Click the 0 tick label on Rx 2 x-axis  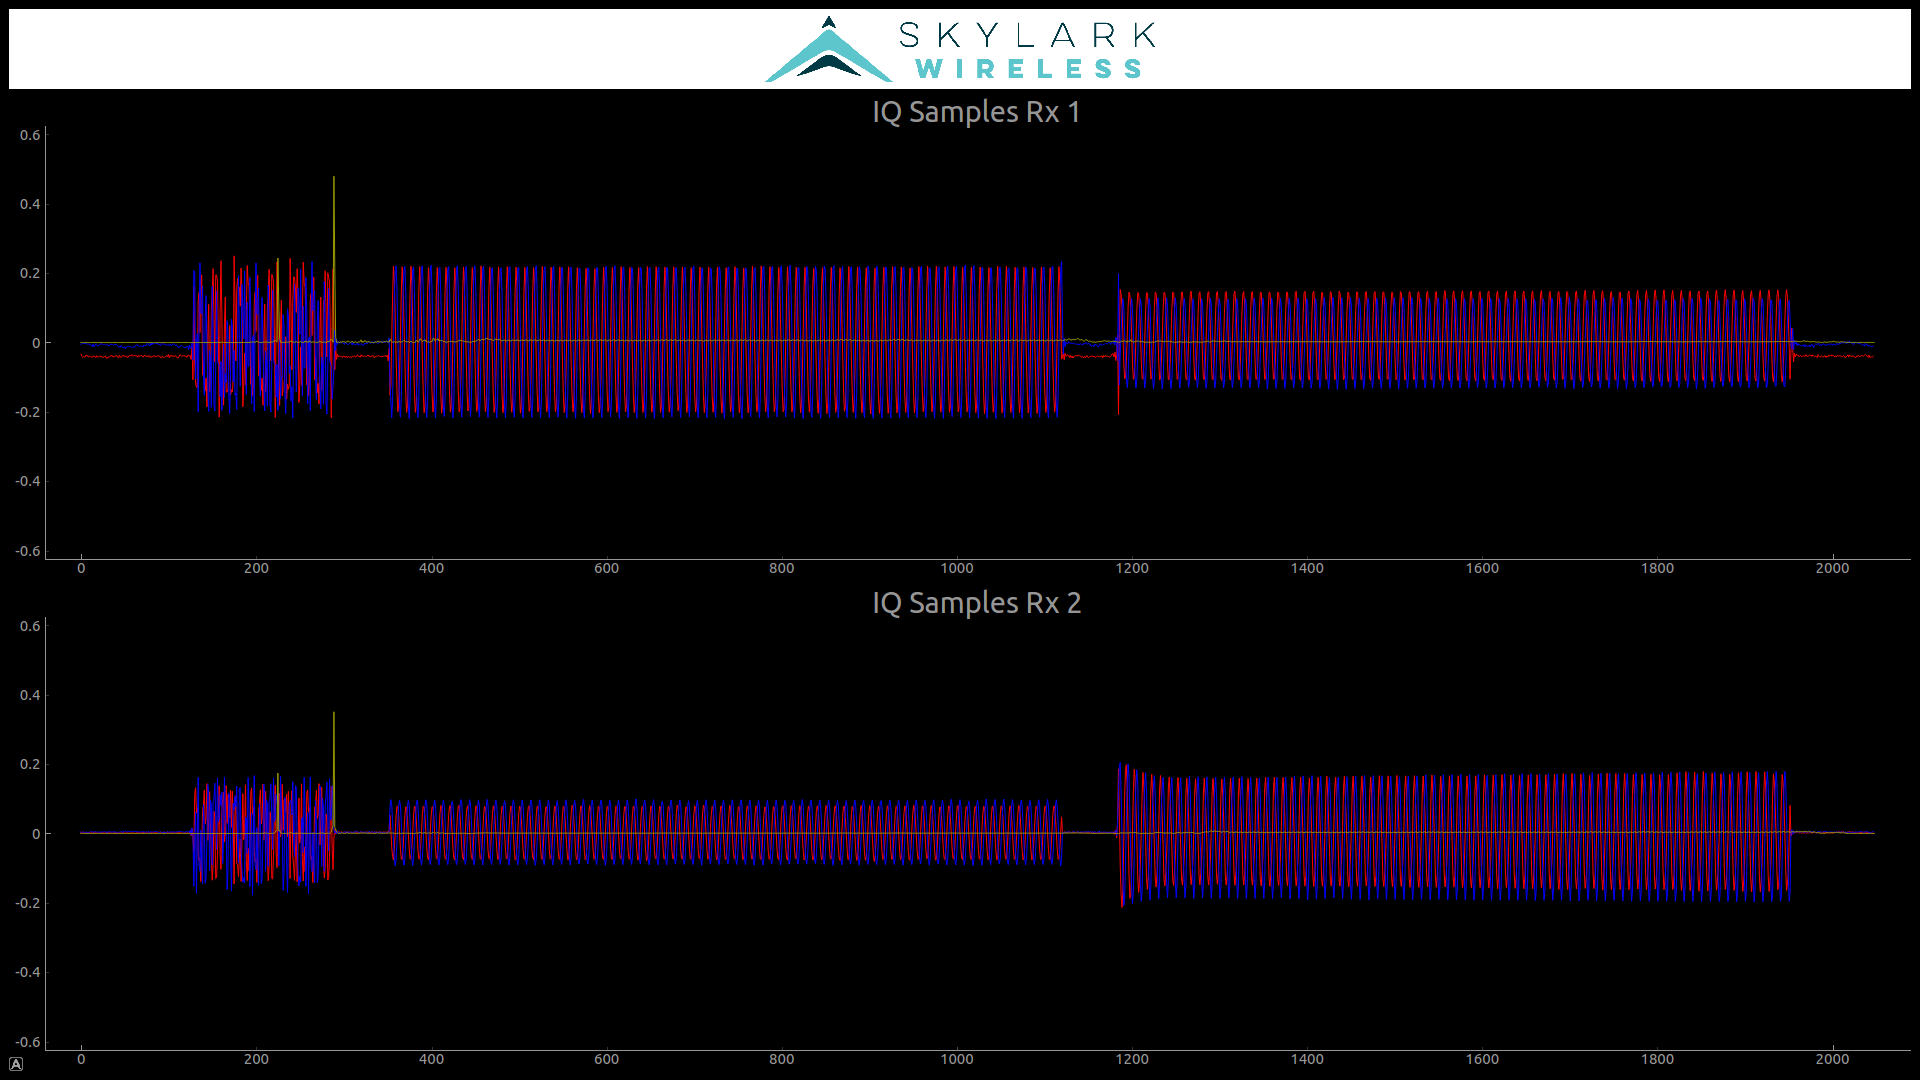pyautogui.click(x=81, y=1059)
